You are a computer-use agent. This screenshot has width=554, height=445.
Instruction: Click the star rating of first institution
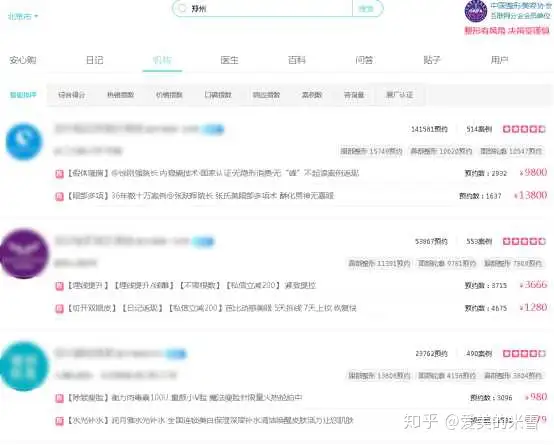pos(524,129)
